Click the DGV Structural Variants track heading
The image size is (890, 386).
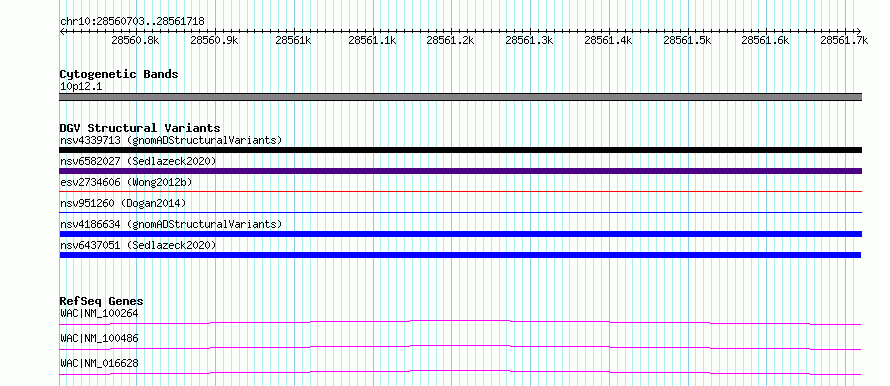(x=140, y=128)
